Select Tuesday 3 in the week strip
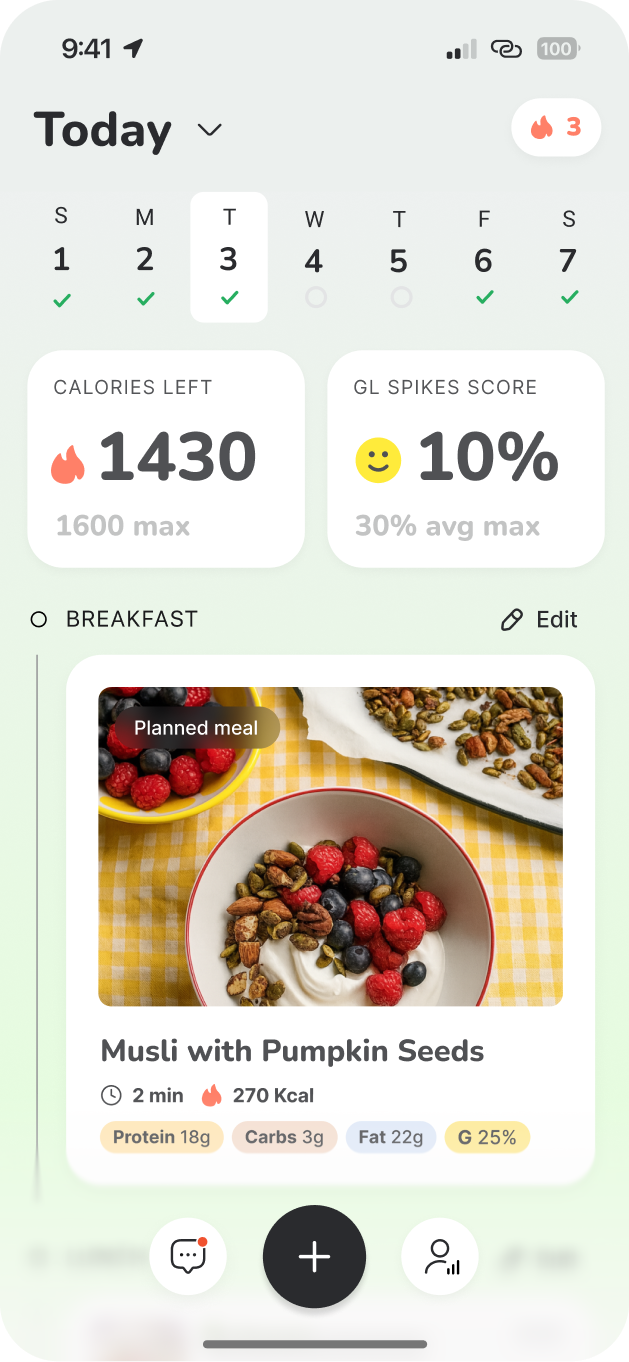Screen dimensions: 629x1362 [x=229, y=255]
